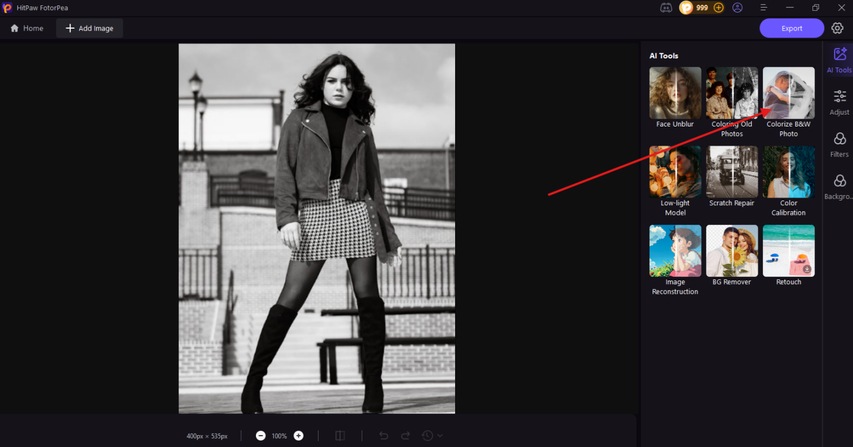Toggle the before/after compare view icon
Viewport: 853px width, 447px height.
[340, 436]
